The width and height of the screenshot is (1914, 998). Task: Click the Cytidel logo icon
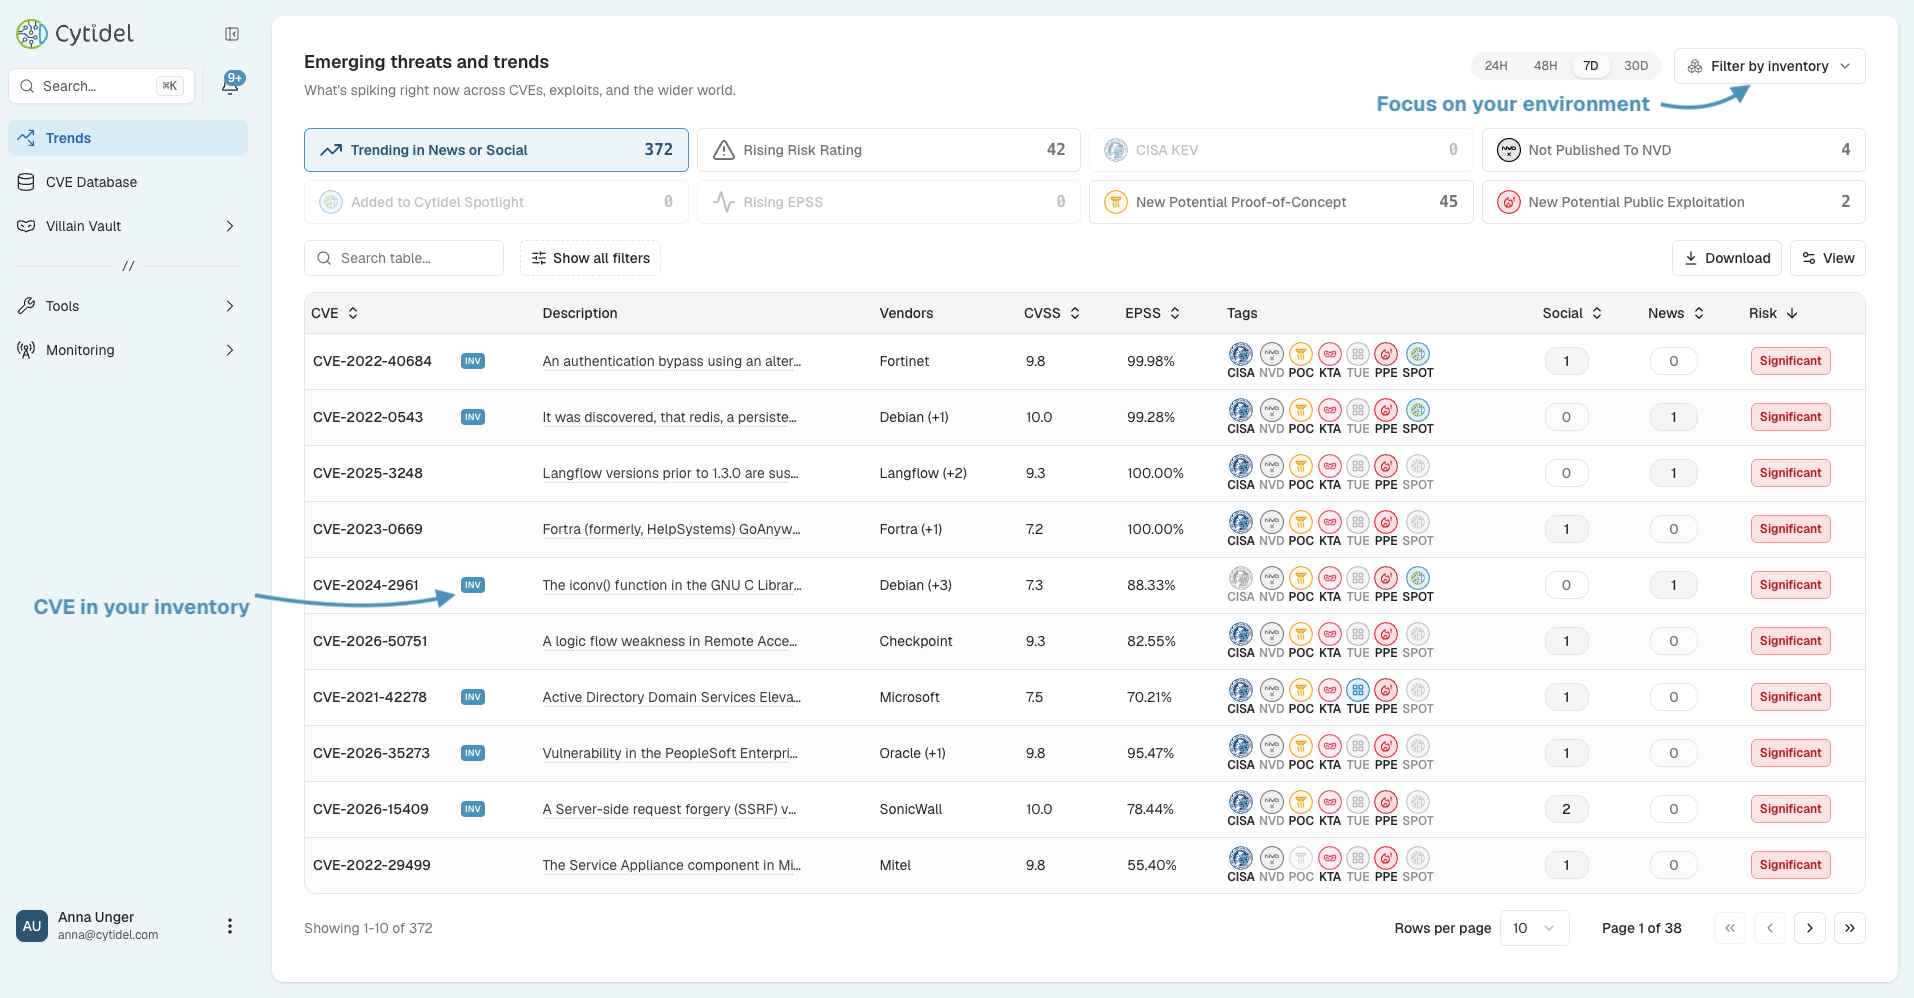(x=31, y=34)
